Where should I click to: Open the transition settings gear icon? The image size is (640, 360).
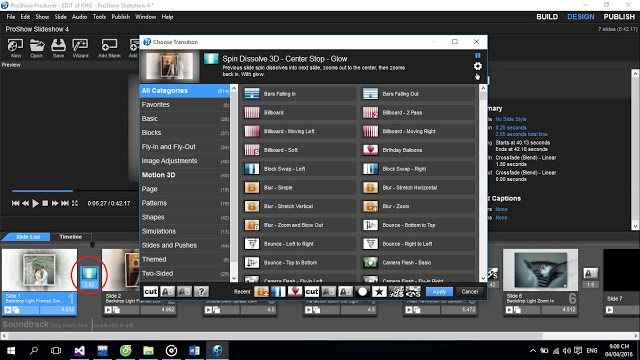[x=478, y=66]
